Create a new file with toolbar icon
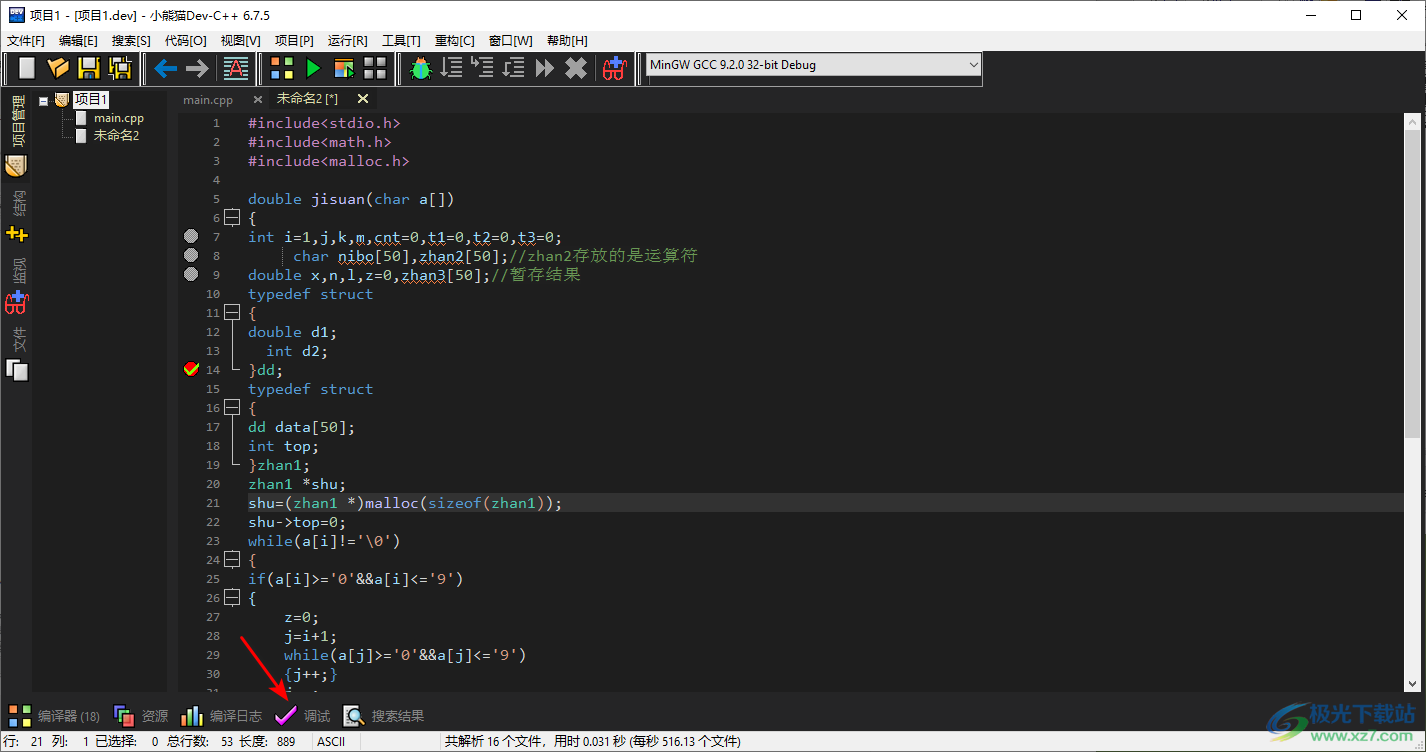The image size is (1426, 752). coord(27,68)
